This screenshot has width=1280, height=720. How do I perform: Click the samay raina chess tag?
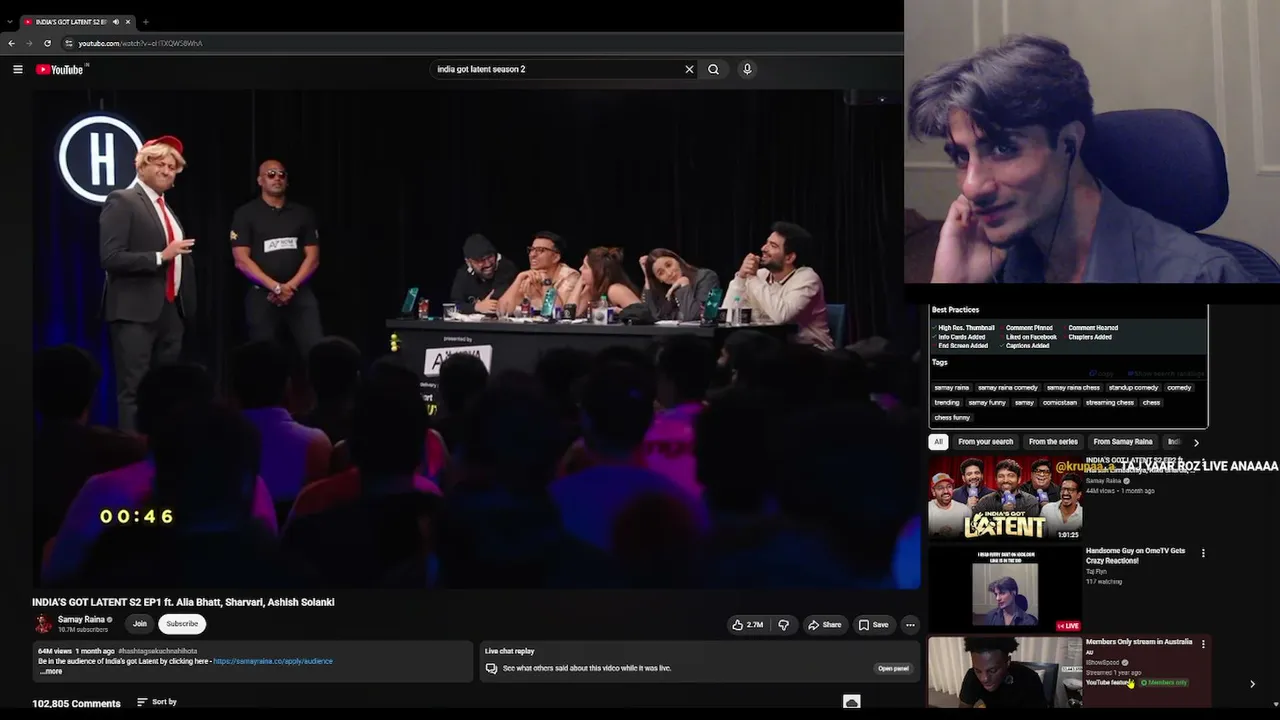(x=1073, y=388)
